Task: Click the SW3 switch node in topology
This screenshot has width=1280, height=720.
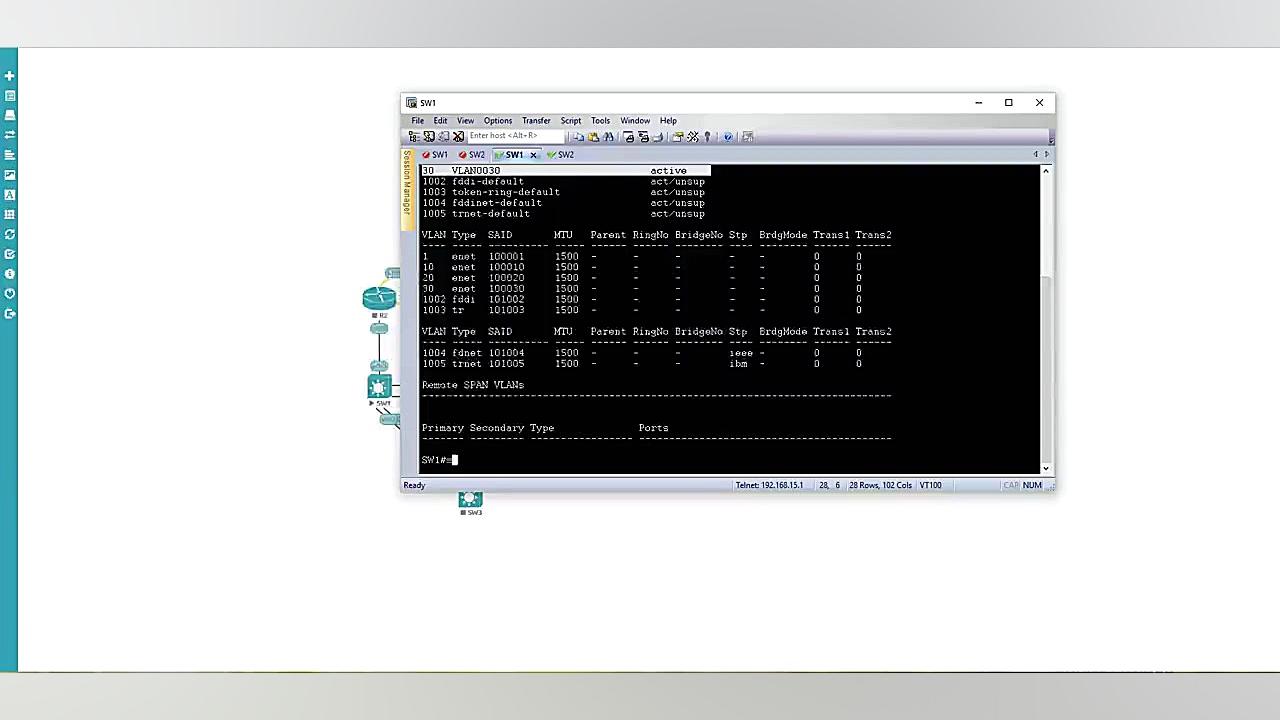Action: click(471, 499)
